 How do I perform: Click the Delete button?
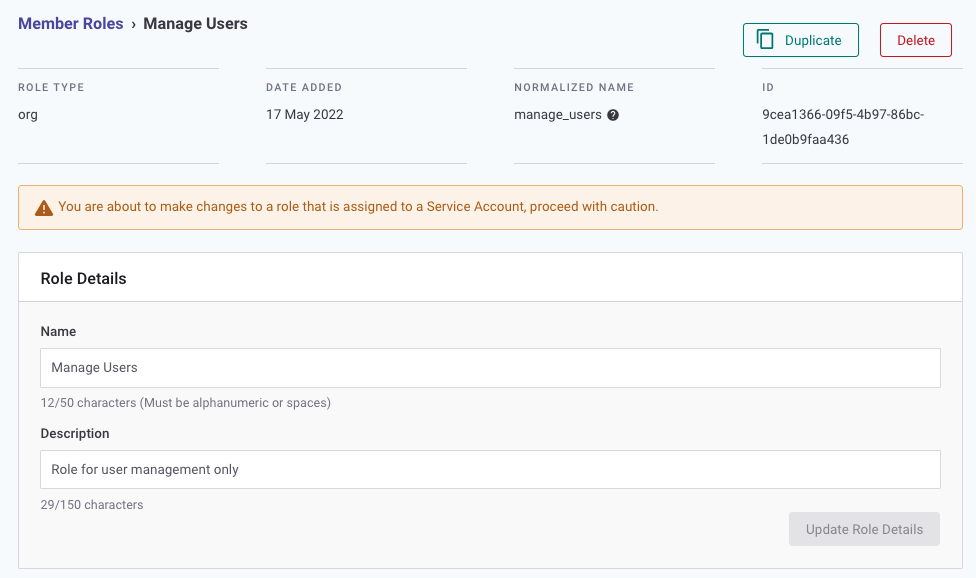click(916, 40)
